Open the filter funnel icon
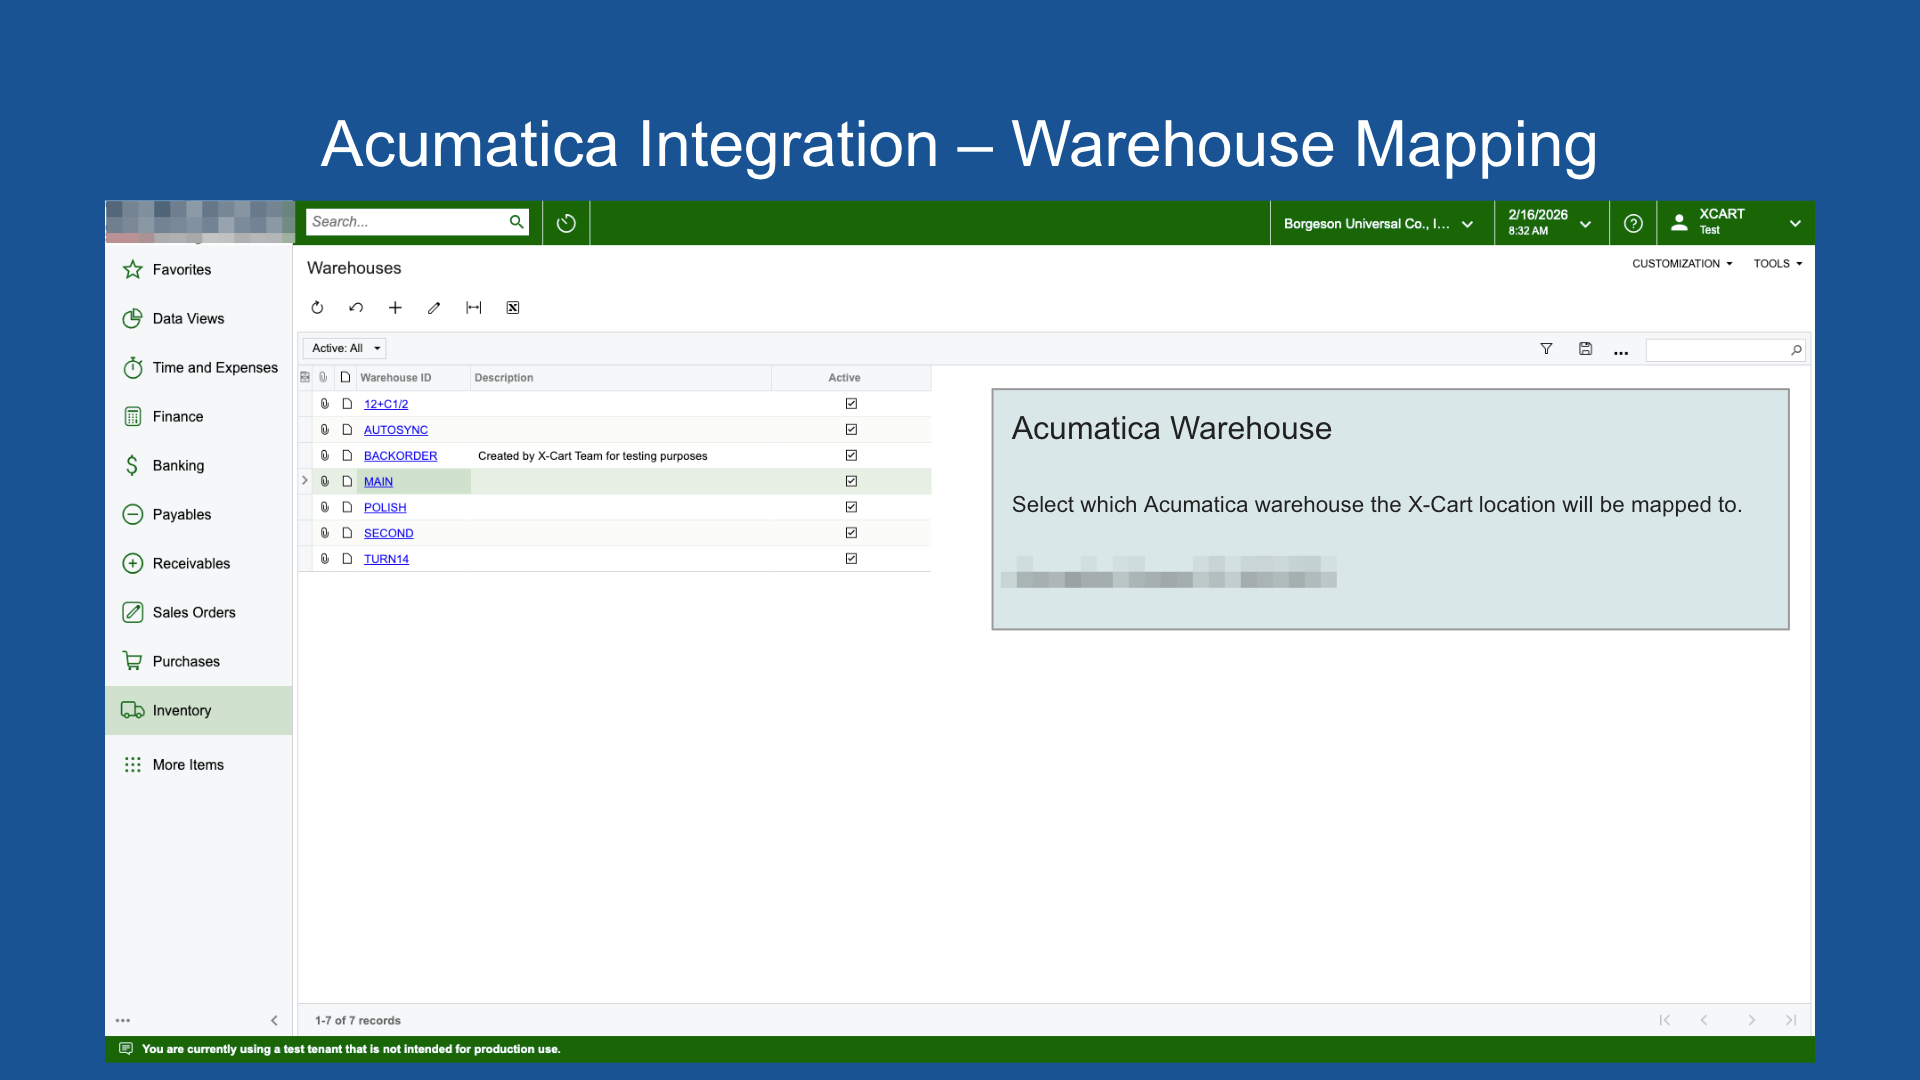1920x1080 pixels. (x=1546, y=349)
